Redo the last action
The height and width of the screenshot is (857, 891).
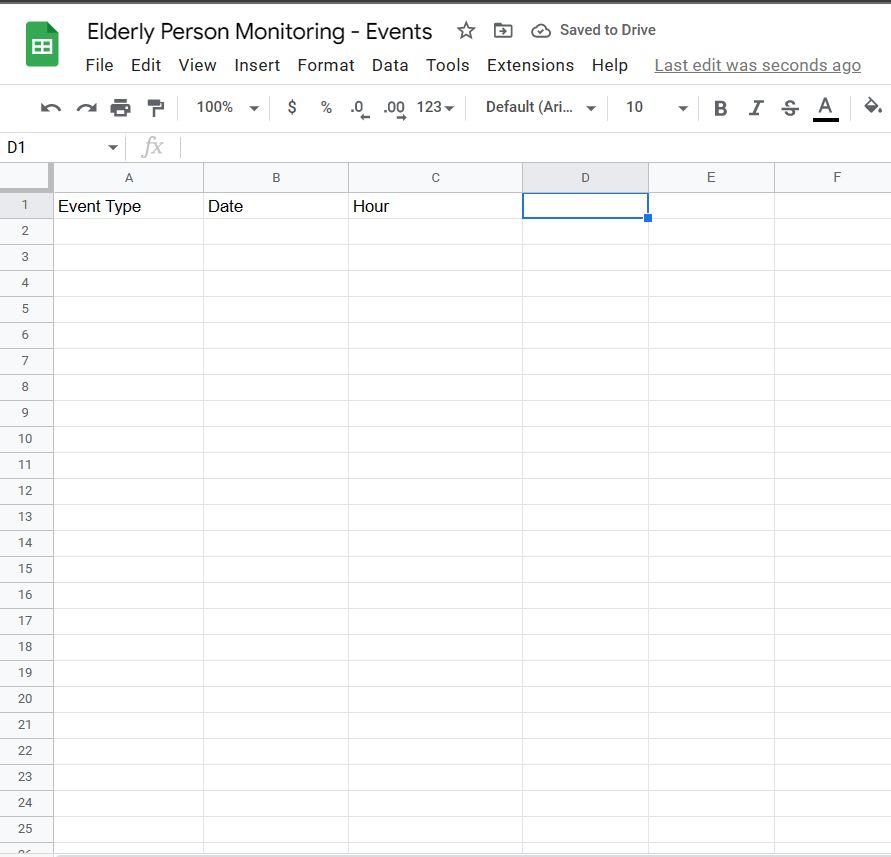tap(86, 107)
